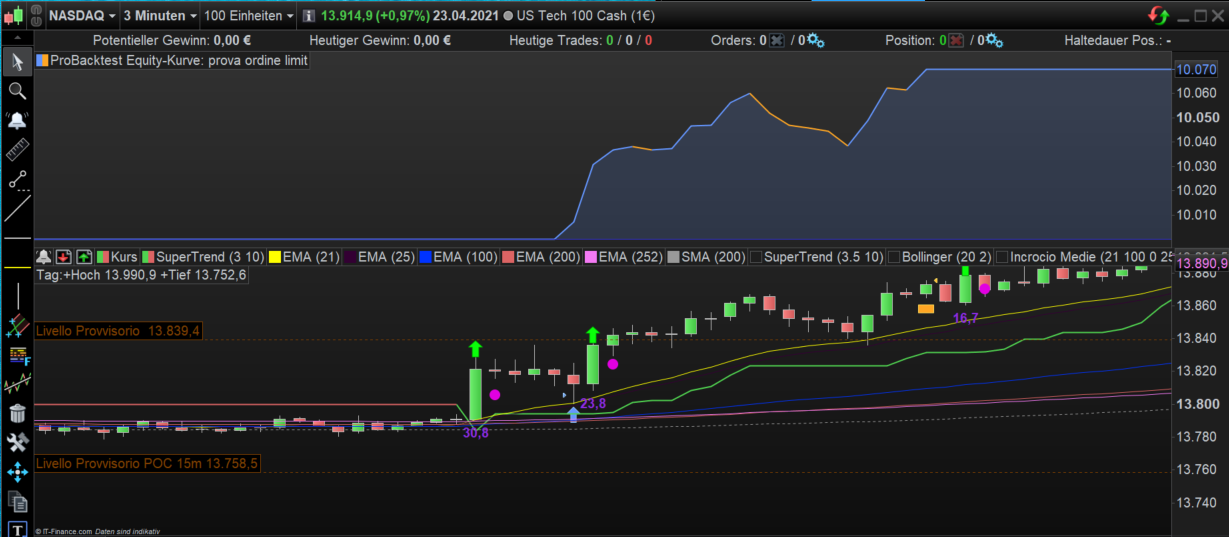Select the zigzag regression line tool
Viewport: 1229px width, 537px height.
pos(17,383)
